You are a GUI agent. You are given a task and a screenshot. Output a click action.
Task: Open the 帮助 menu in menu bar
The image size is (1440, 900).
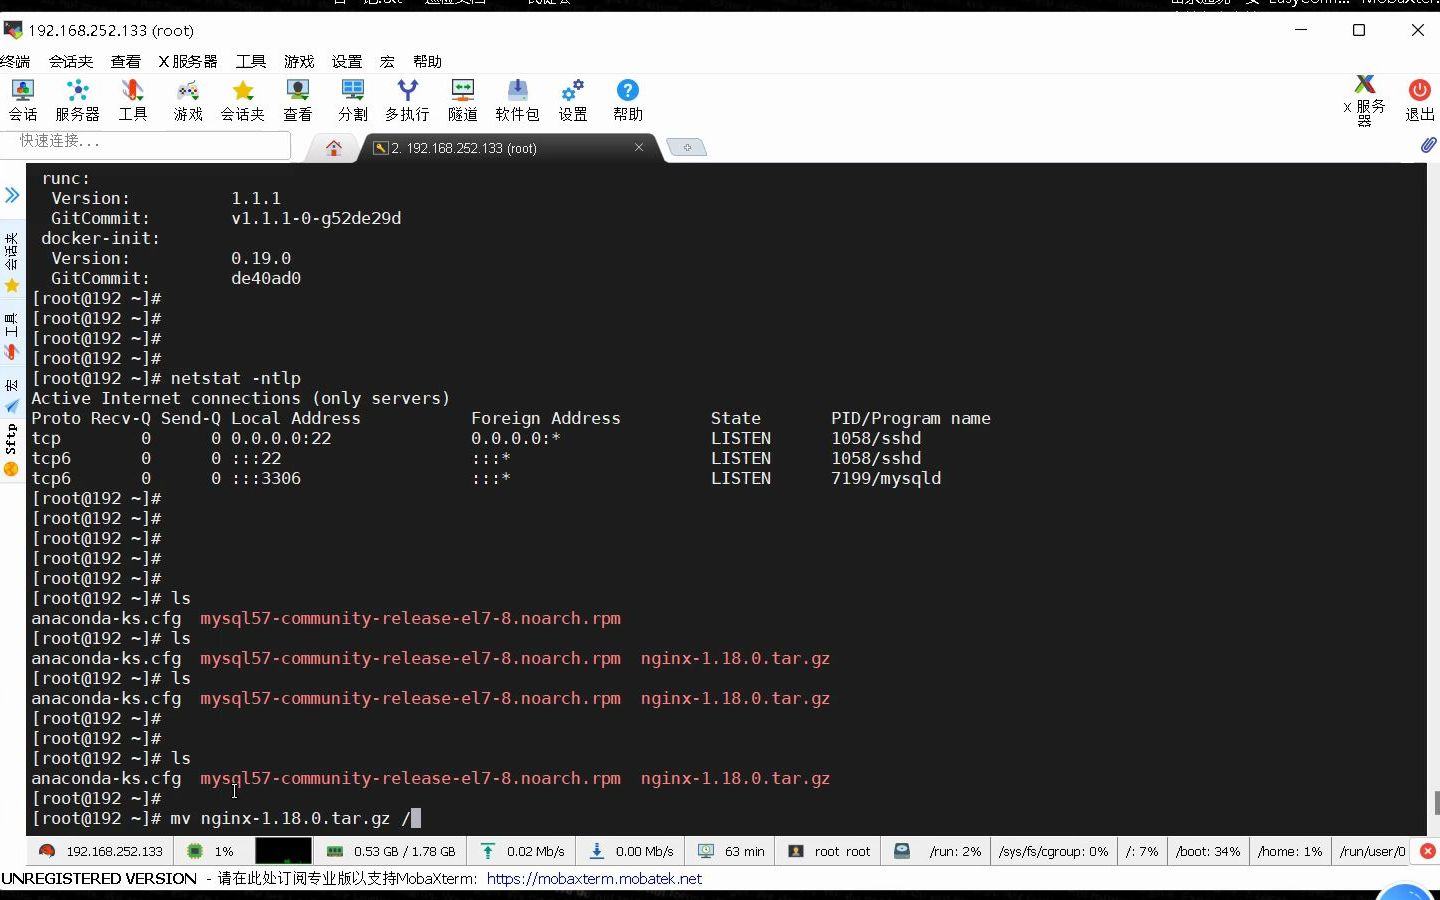coord(427,61)
